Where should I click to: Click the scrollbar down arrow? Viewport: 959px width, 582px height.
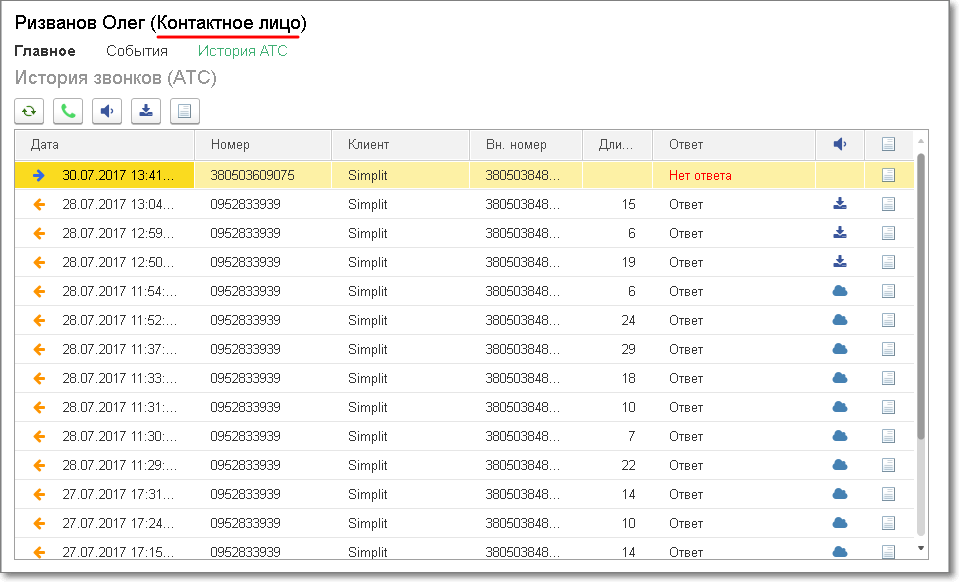point(921,549)
